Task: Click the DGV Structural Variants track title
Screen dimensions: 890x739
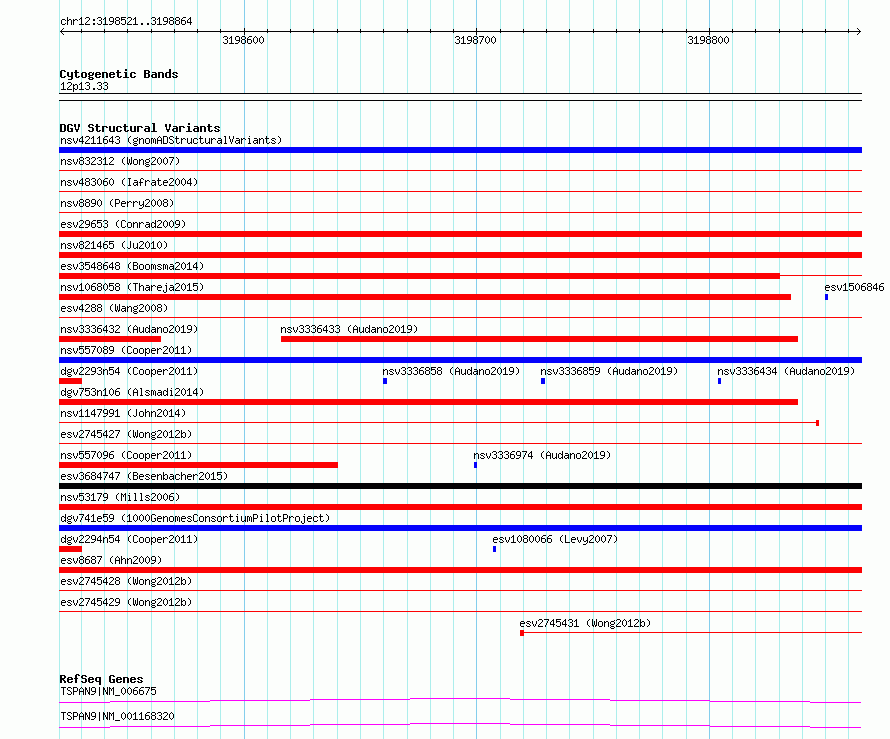Action: coord(140,128)
